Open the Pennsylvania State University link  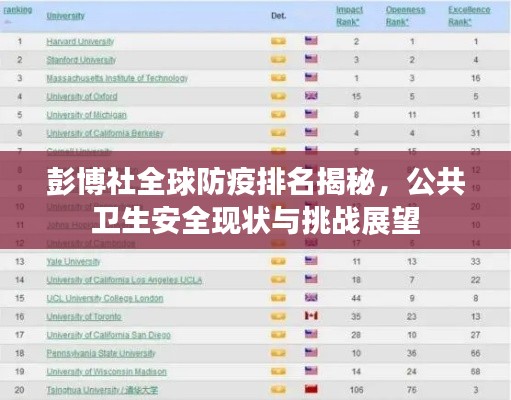(x=101, y=353)
